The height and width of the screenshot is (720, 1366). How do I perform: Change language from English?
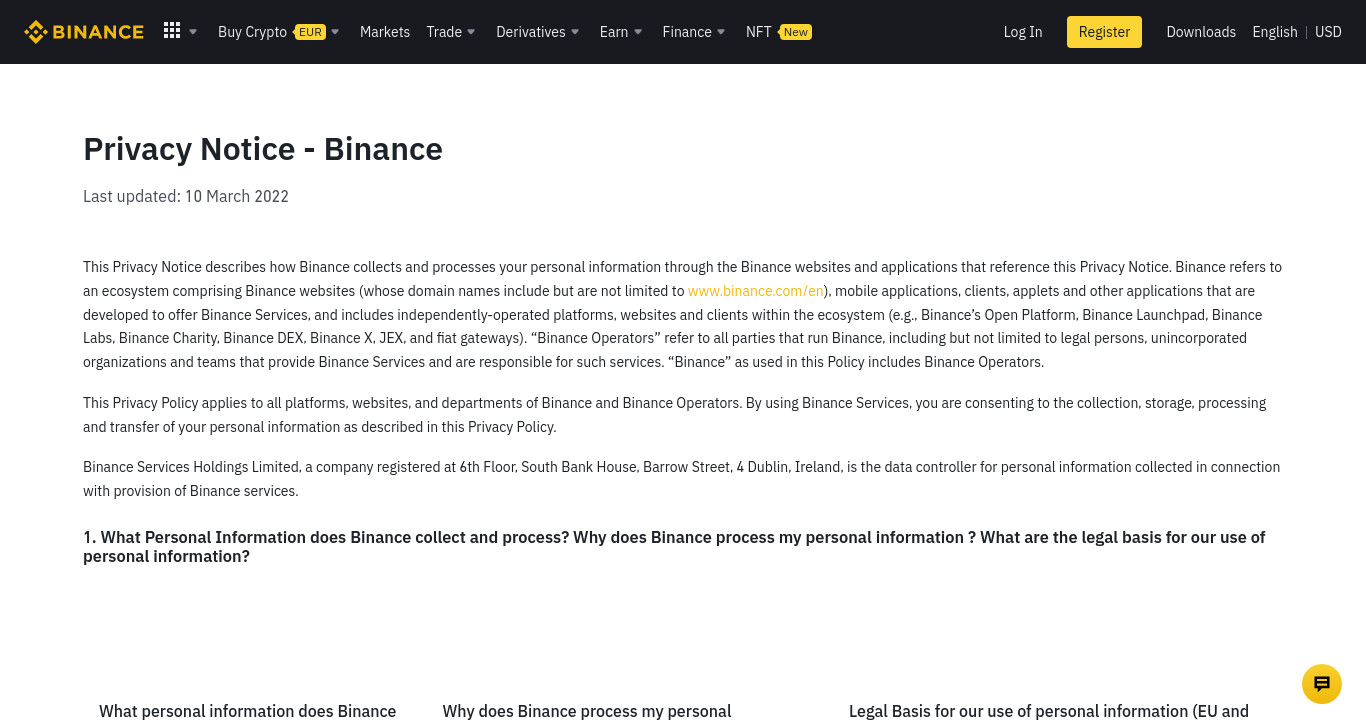pyautogui.click(x=1275, y=32)
